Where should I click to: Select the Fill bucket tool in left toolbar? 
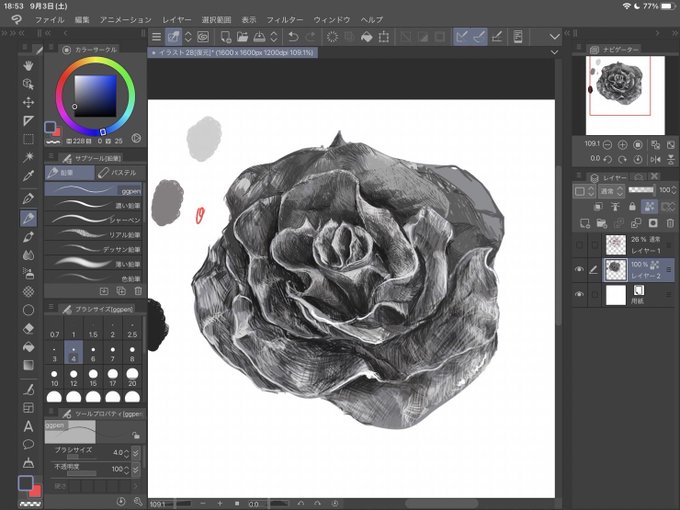pos(28,347)
